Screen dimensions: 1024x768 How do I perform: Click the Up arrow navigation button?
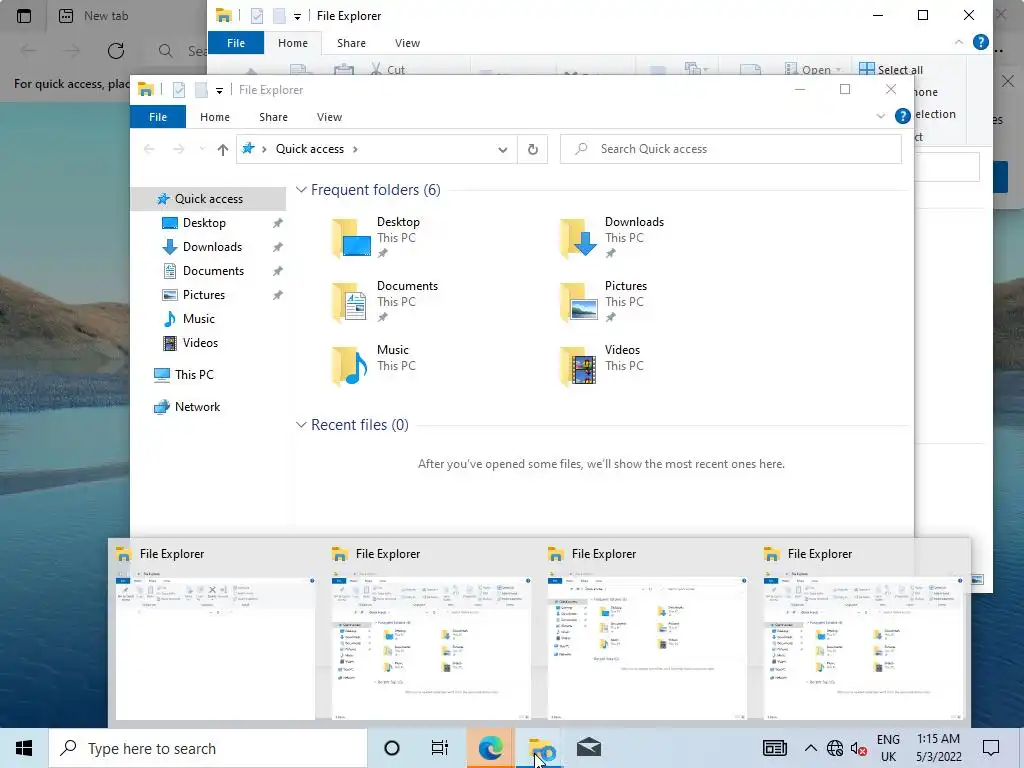(223, 150)
